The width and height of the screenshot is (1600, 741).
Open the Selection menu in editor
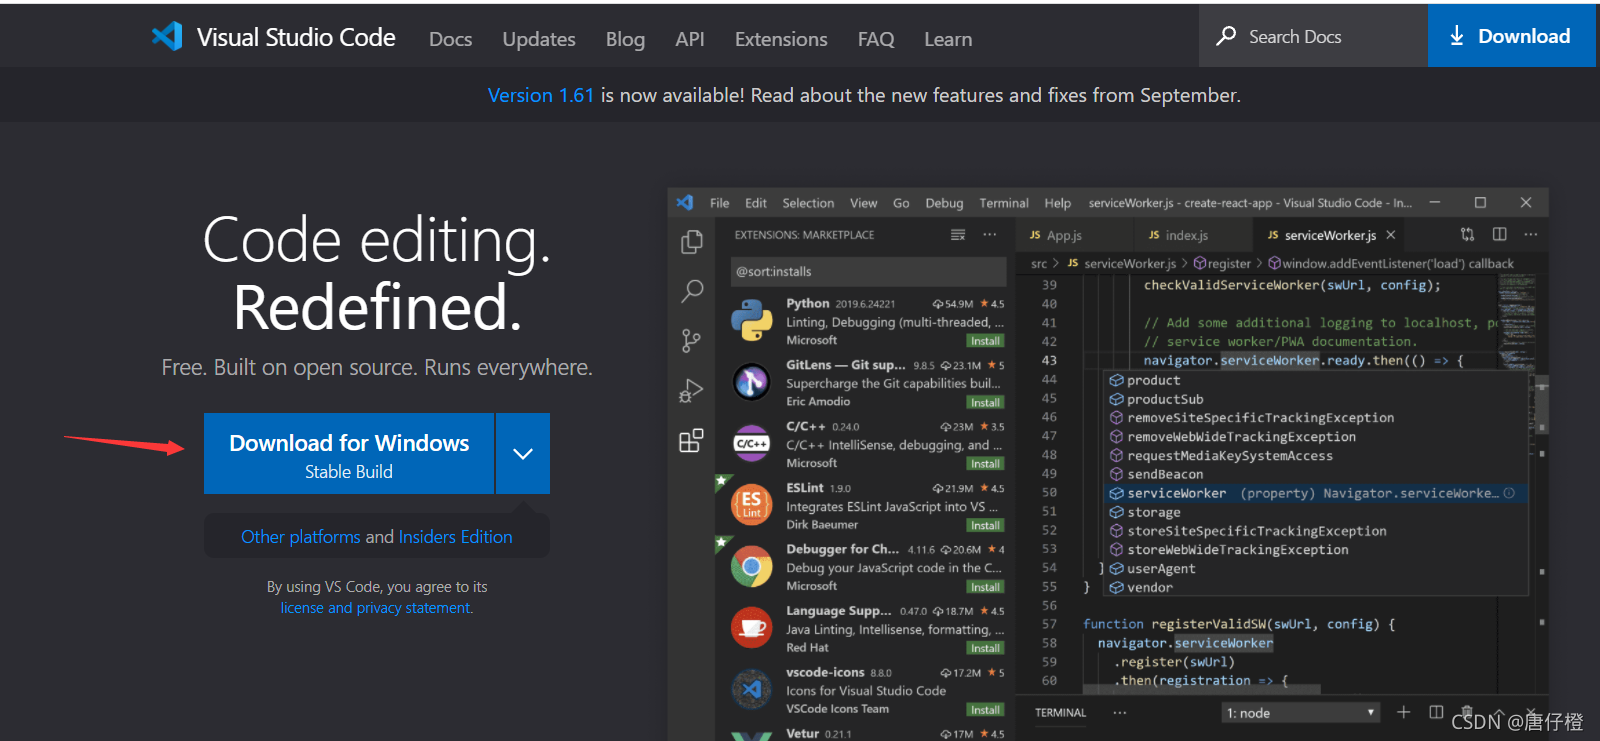tap(808, 203)
